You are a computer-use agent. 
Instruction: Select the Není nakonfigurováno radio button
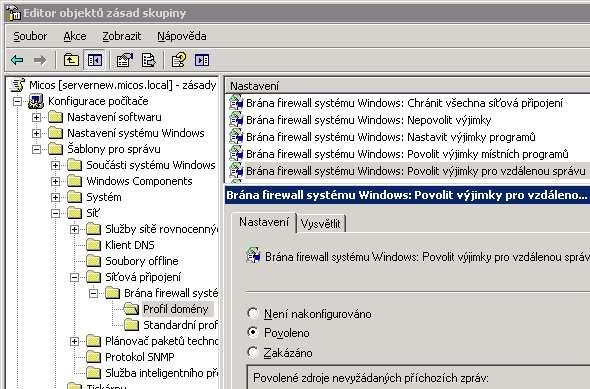point(253,313)
